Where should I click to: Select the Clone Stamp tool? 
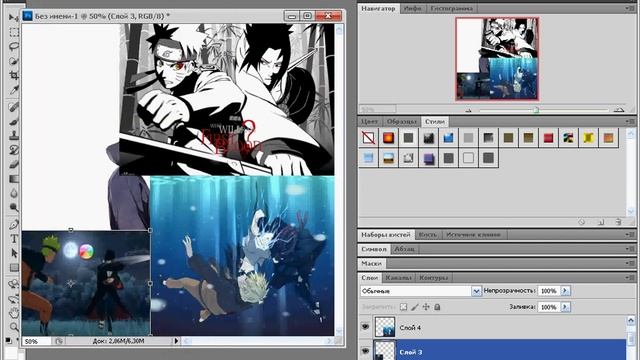tap(13, 136)
